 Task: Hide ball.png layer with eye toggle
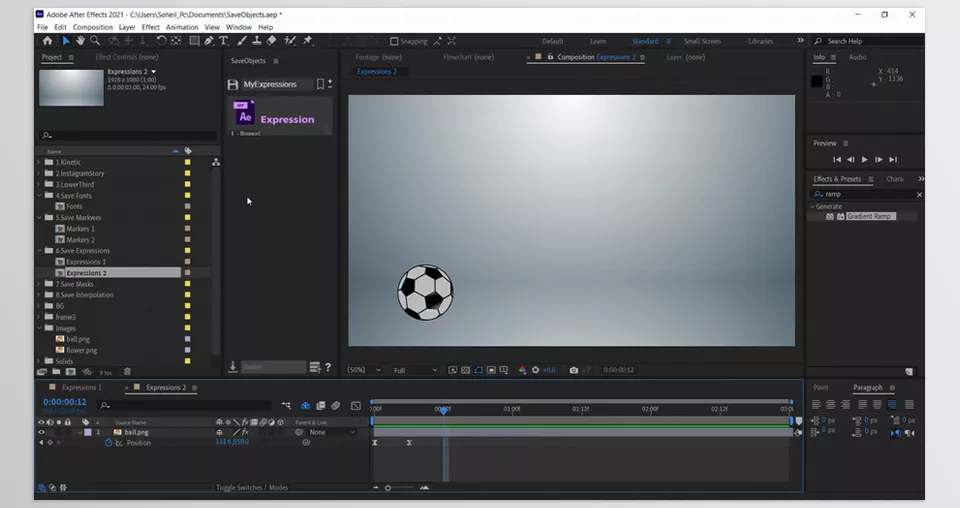click(42, 432)
